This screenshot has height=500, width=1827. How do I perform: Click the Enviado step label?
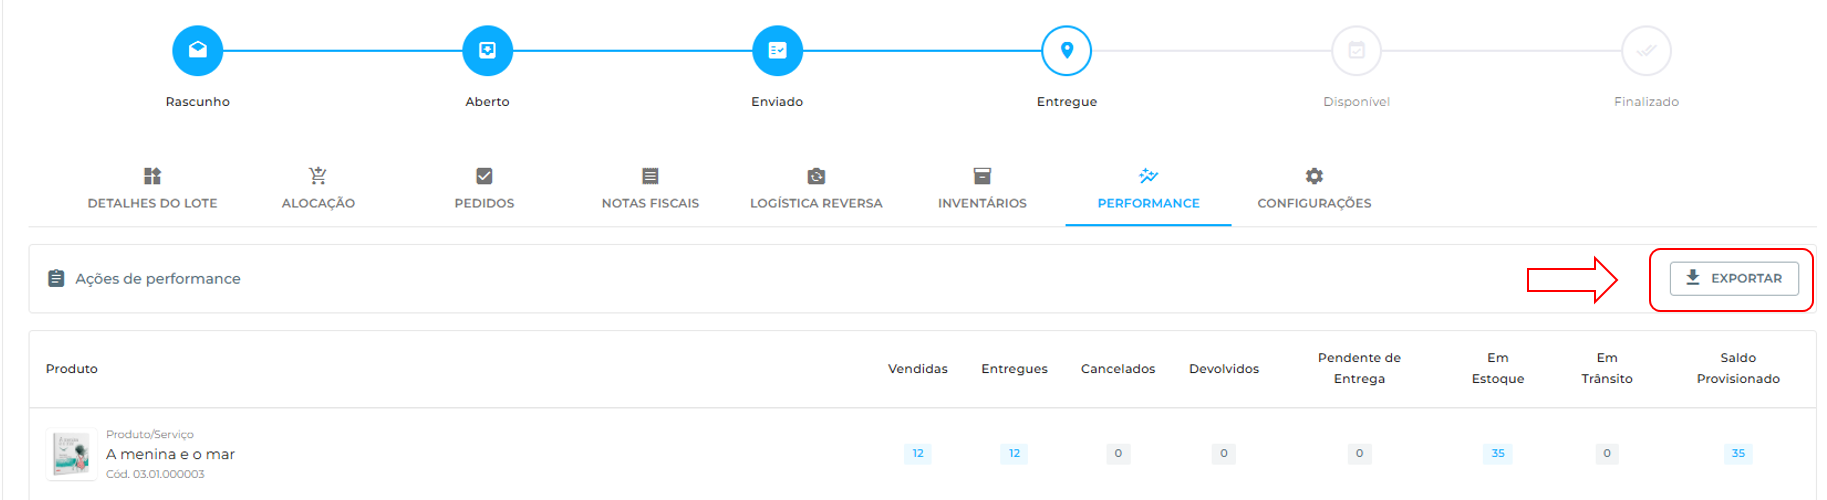point(777,102)
